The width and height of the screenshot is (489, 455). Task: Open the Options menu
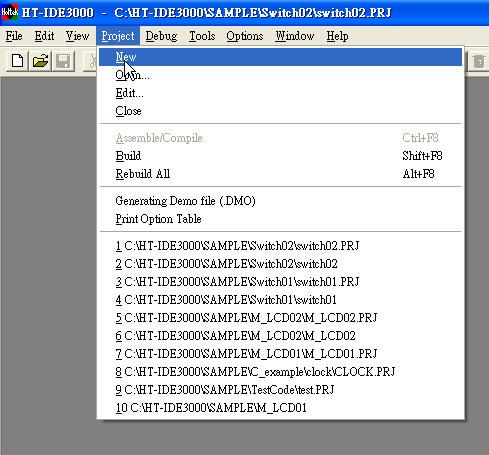(x=245, y=36)
